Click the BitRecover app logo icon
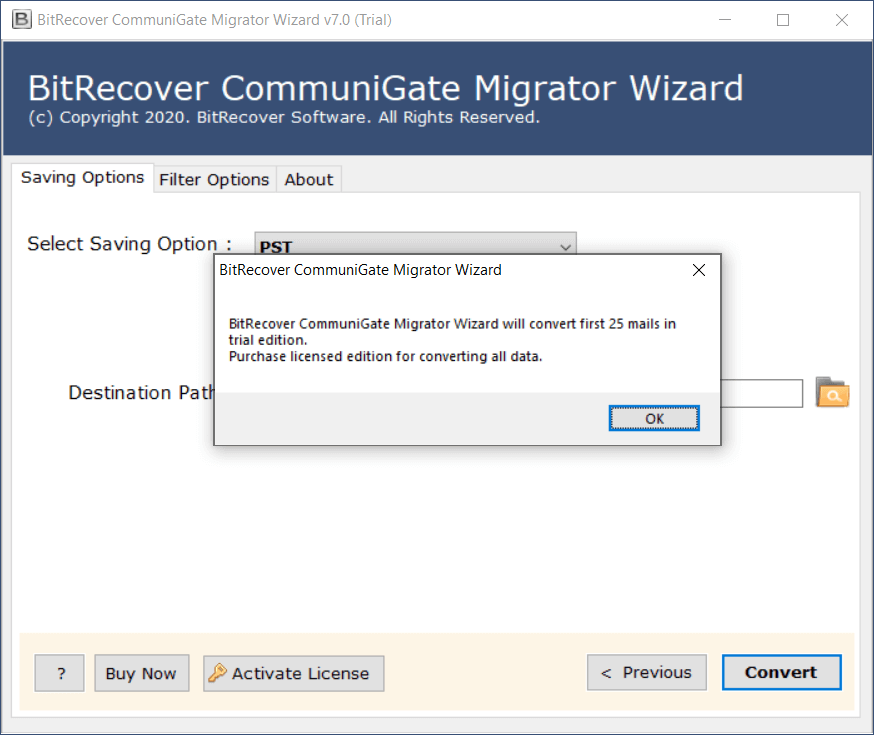 [22, 20]
